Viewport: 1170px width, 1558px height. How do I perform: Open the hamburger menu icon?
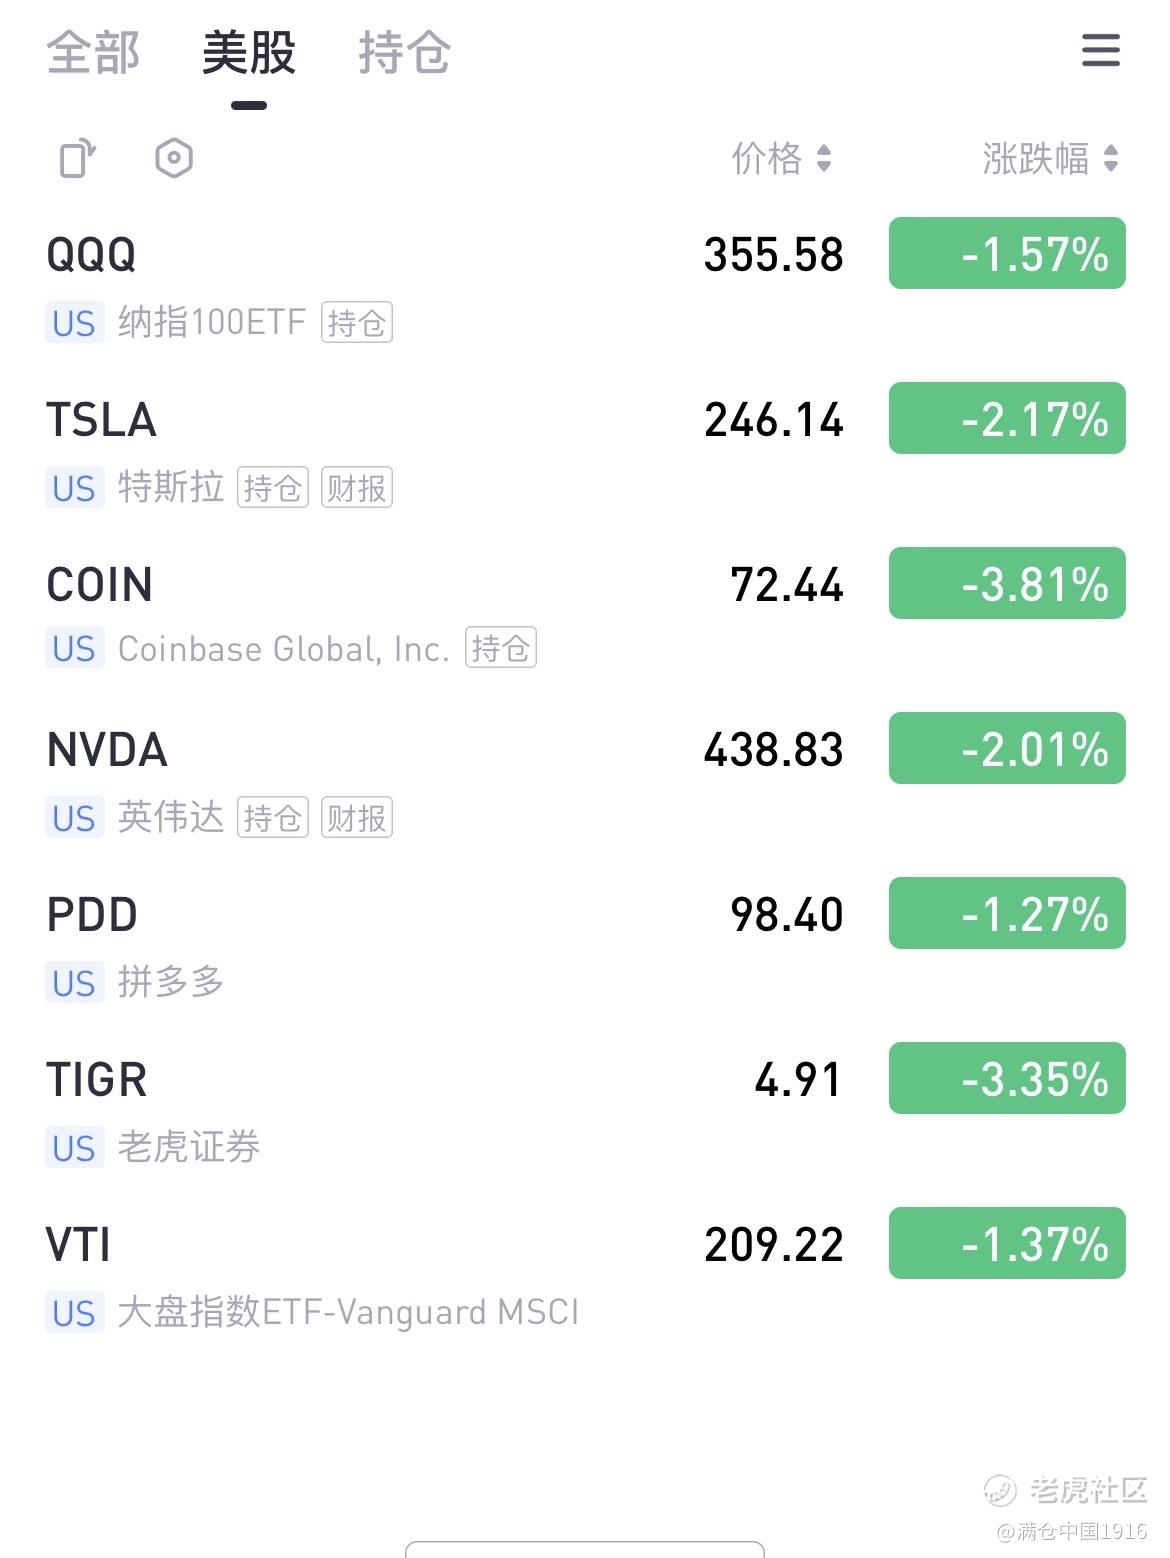(x=1100, y=50)
